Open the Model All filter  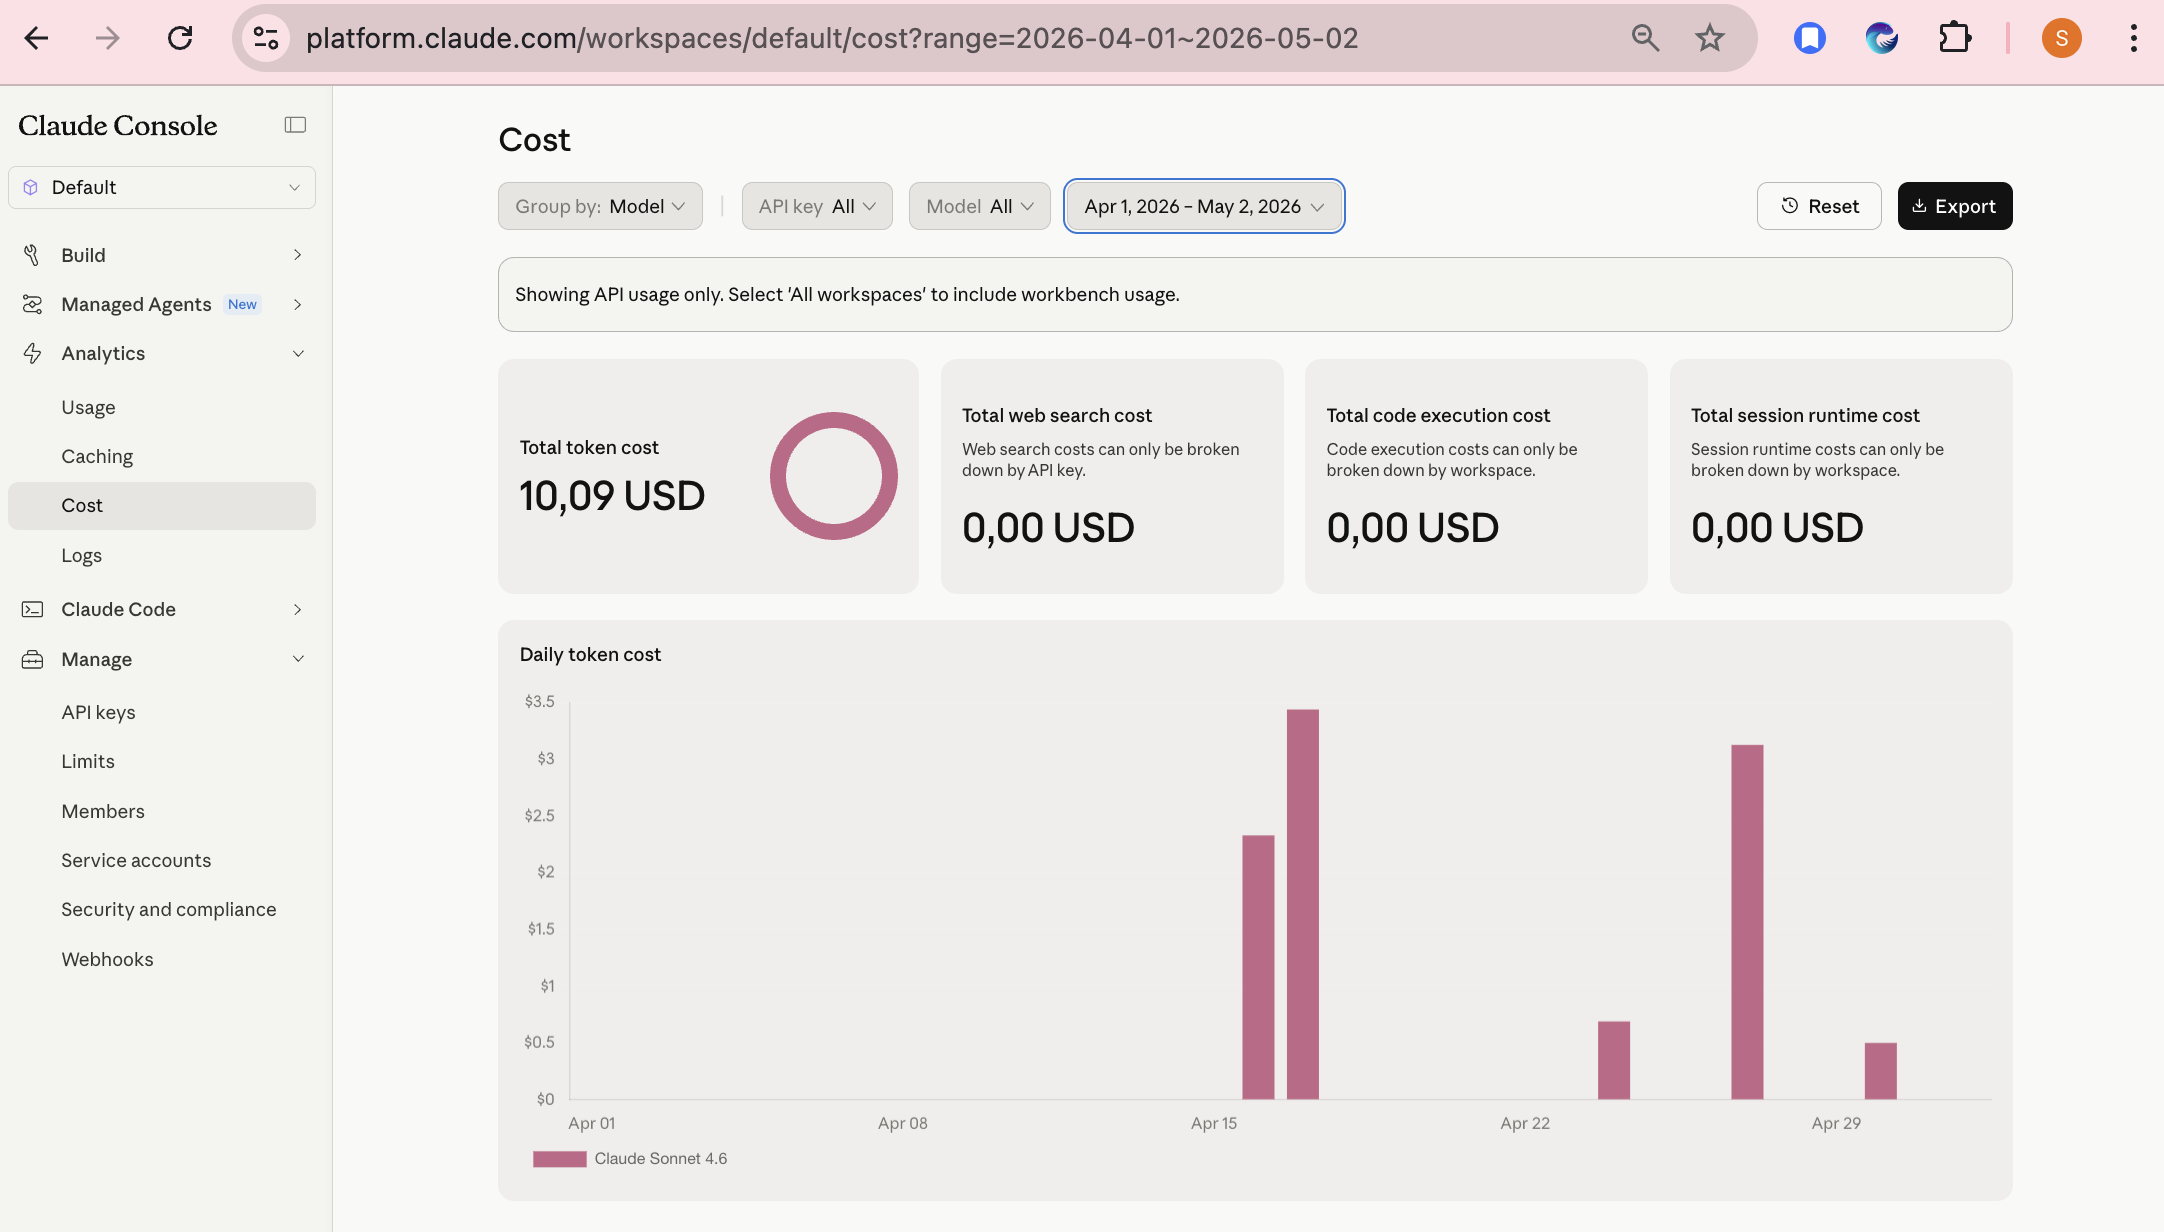click(979, 206)
